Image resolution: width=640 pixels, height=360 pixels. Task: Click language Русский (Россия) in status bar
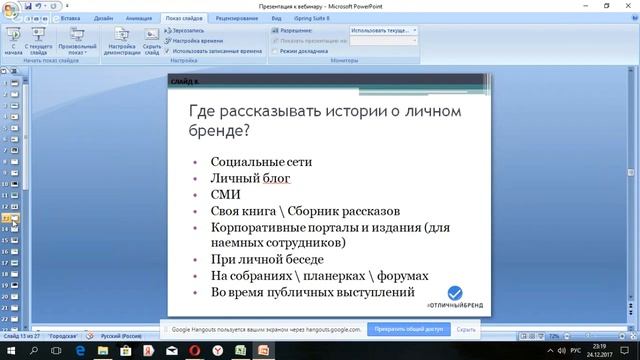tap(121, 336)
